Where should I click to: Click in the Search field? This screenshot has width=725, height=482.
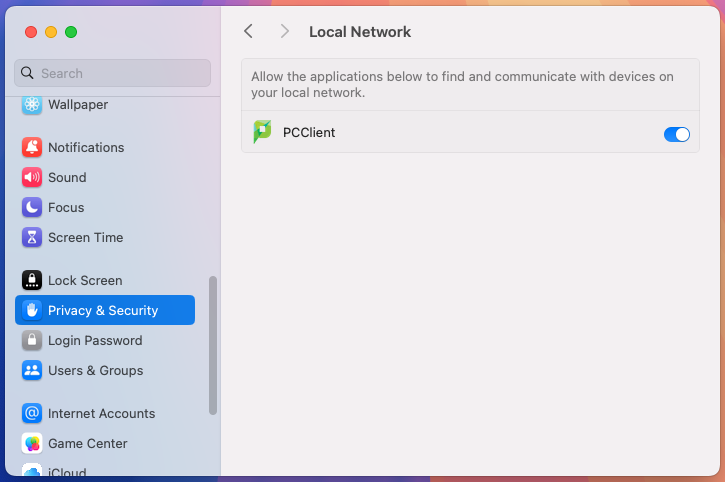point(112,73)
